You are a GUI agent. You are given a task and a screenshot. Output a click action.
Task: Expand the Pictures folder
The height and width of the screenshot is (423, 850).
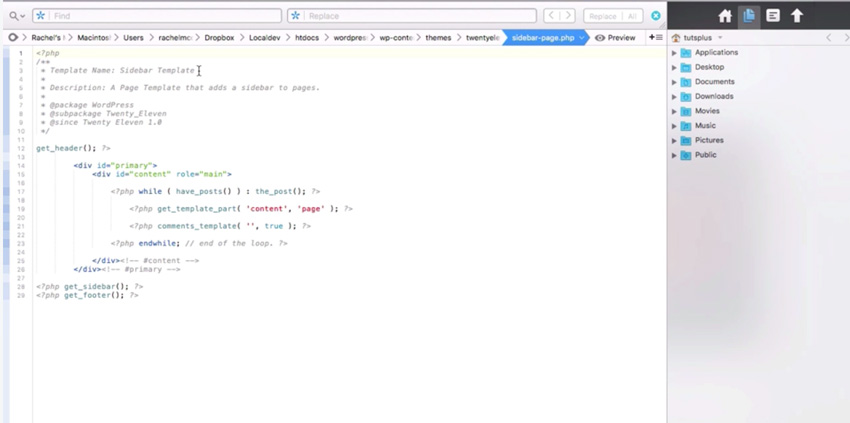click(x=674, y=140)
